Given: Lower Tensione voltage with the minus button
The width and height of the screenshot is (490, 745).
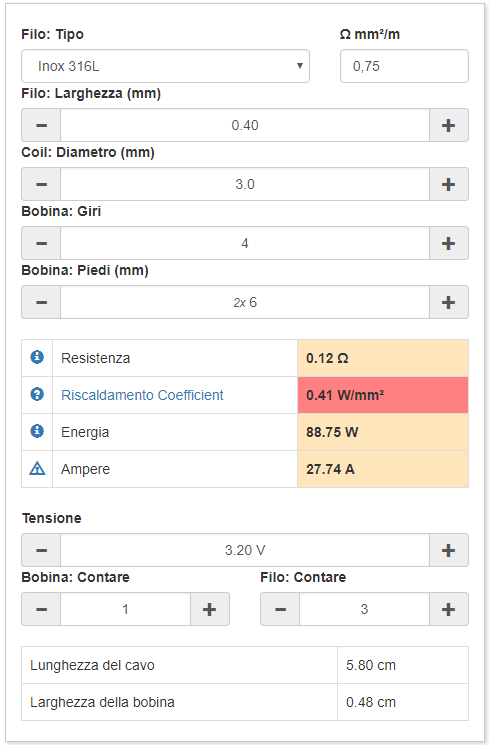Looking at the screenshot, I should [41, 550].
